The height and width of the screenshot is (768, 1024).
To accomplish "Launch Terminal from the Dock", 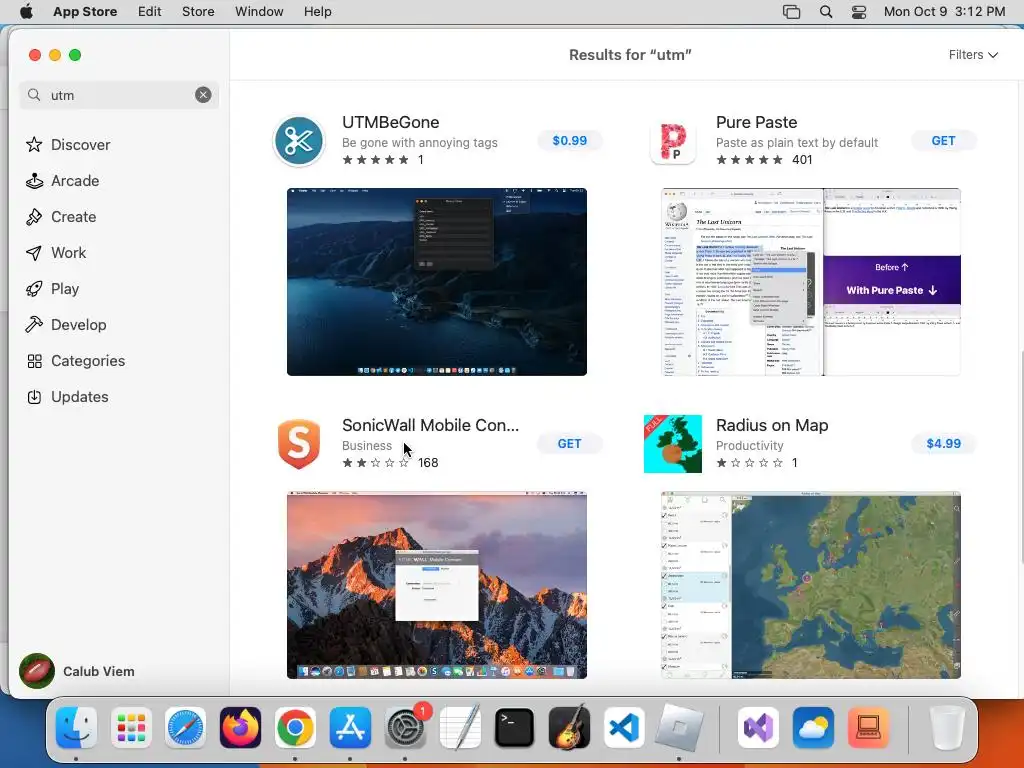I will click(x=515, y=727).
